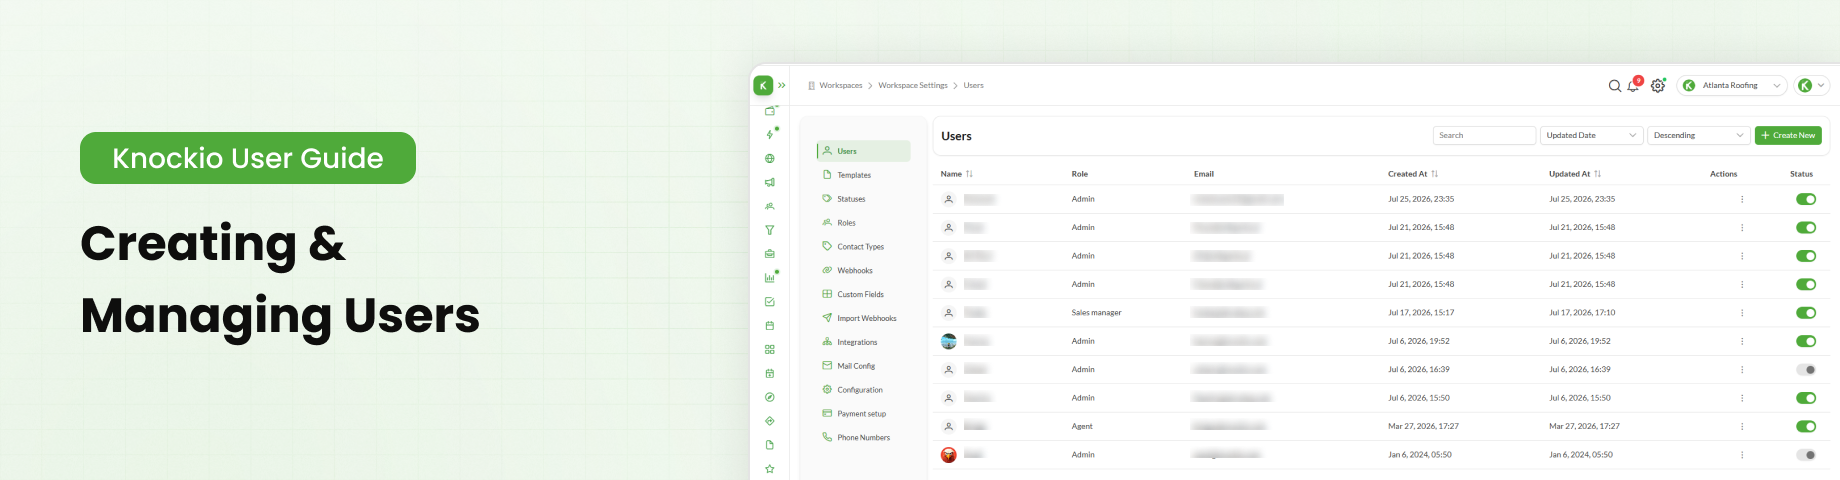Open the briefcase icon in the sidebar

(x=770, y=254)
